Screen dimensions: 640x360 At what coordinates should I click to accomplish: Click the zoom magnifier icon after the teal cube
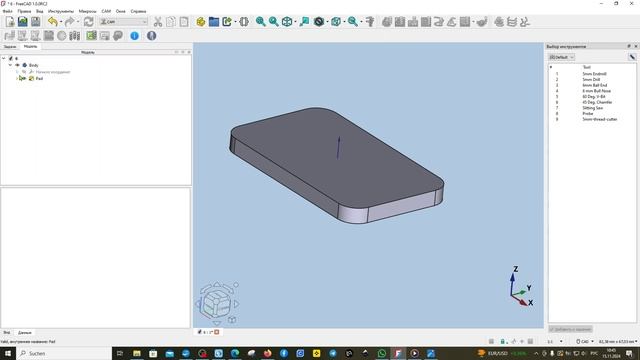click(353, 22)
